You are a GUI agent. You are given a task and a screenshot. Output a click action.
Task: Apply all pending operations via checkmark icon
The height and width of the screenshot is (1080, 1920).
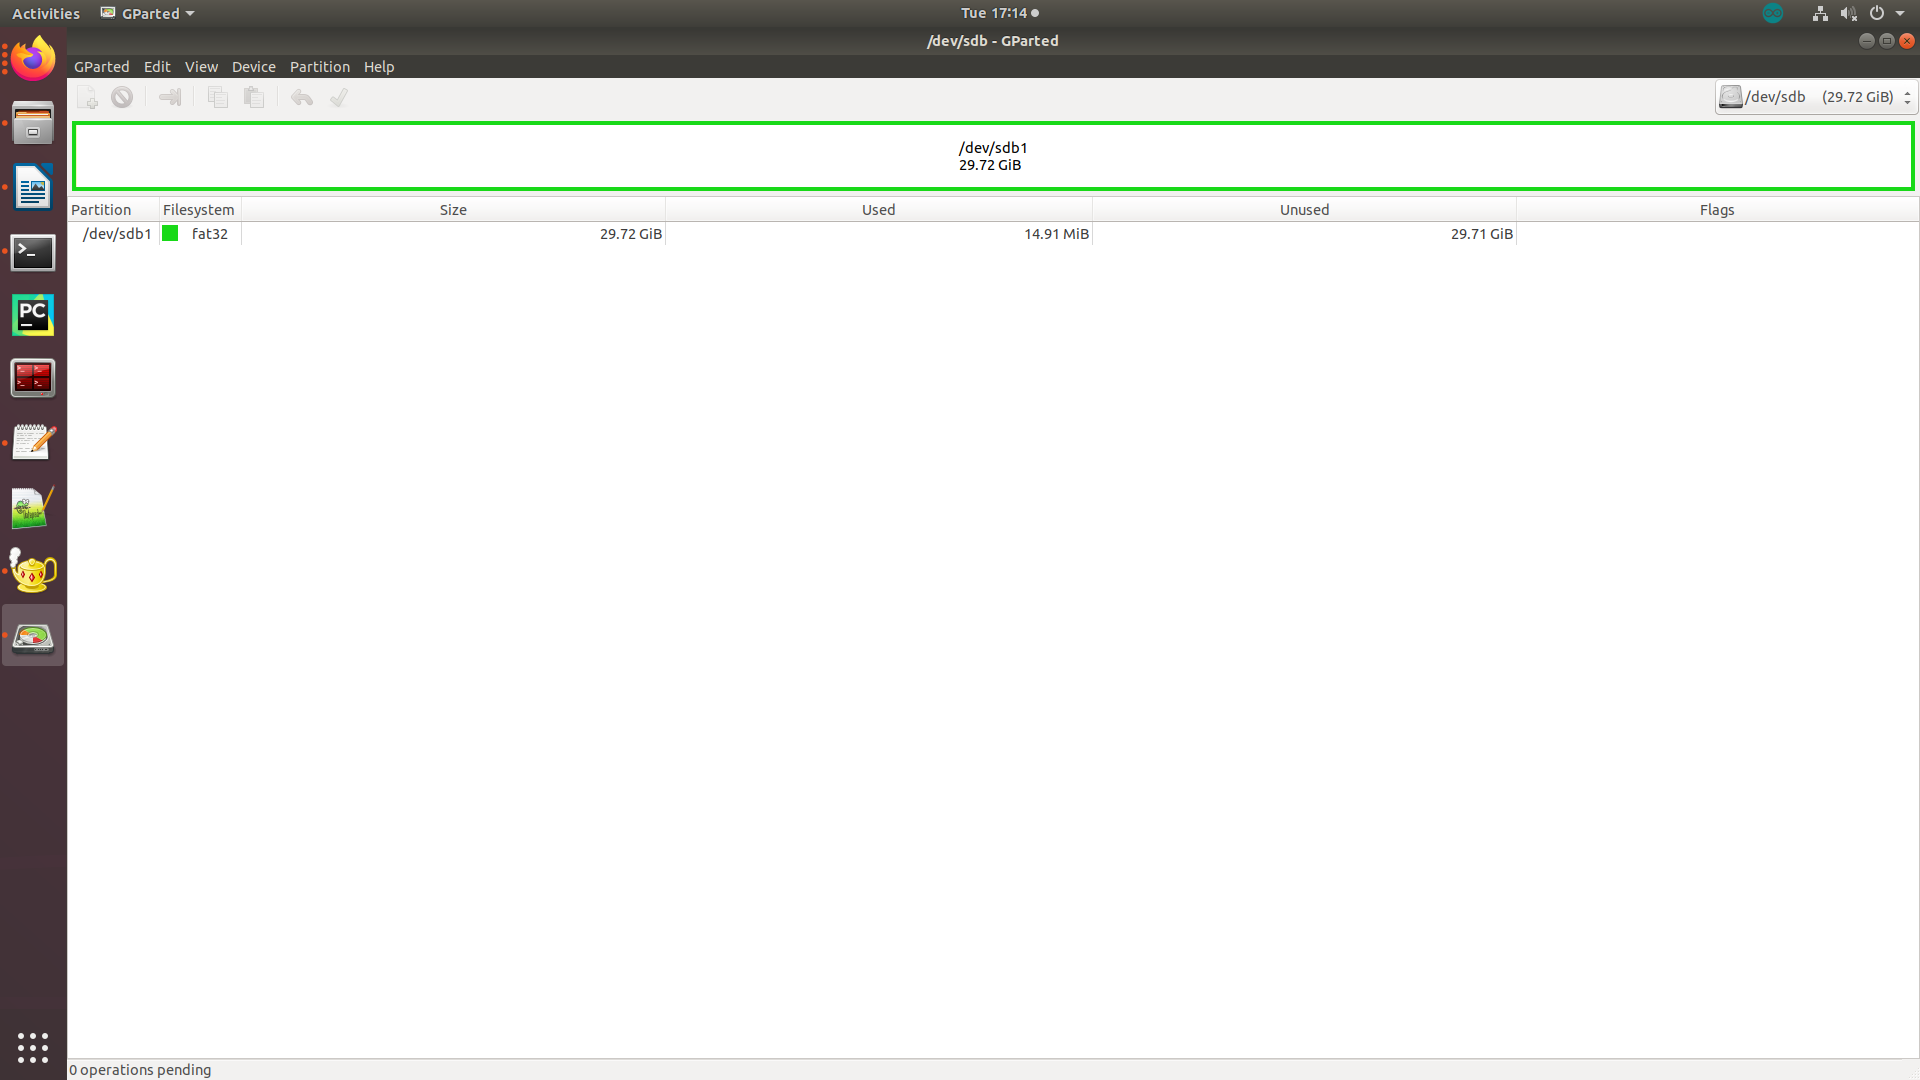338,97
